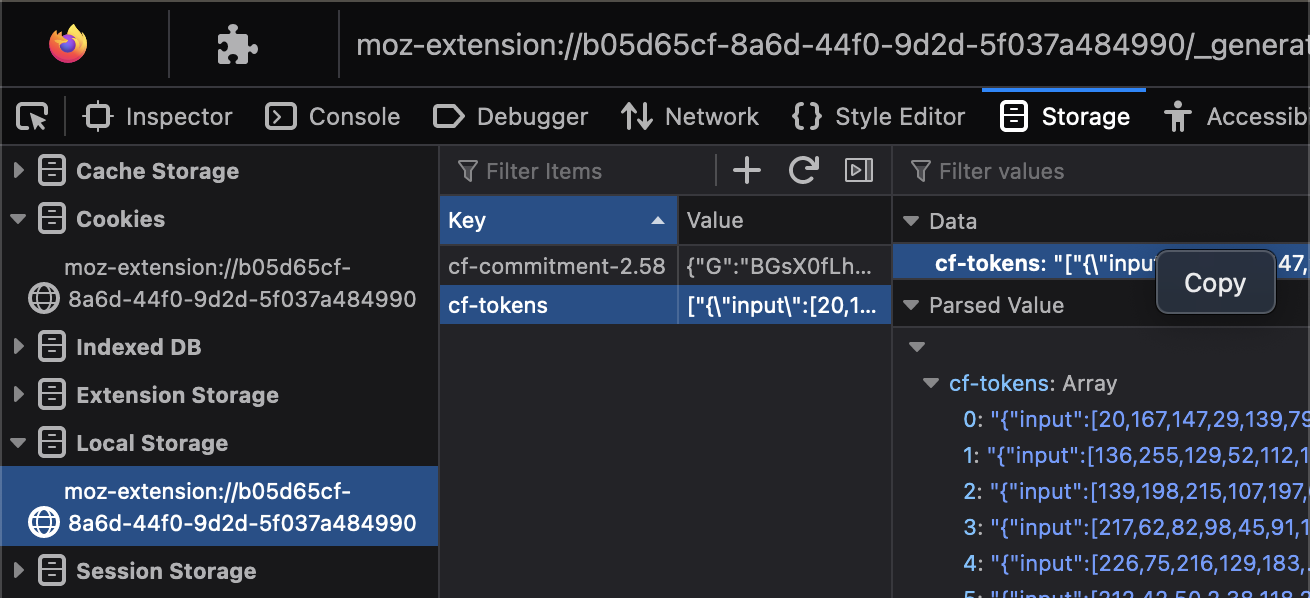Select the Indexed DB label
The height and width of the screenshot is (598, 1310).
(x=139, y=347)
